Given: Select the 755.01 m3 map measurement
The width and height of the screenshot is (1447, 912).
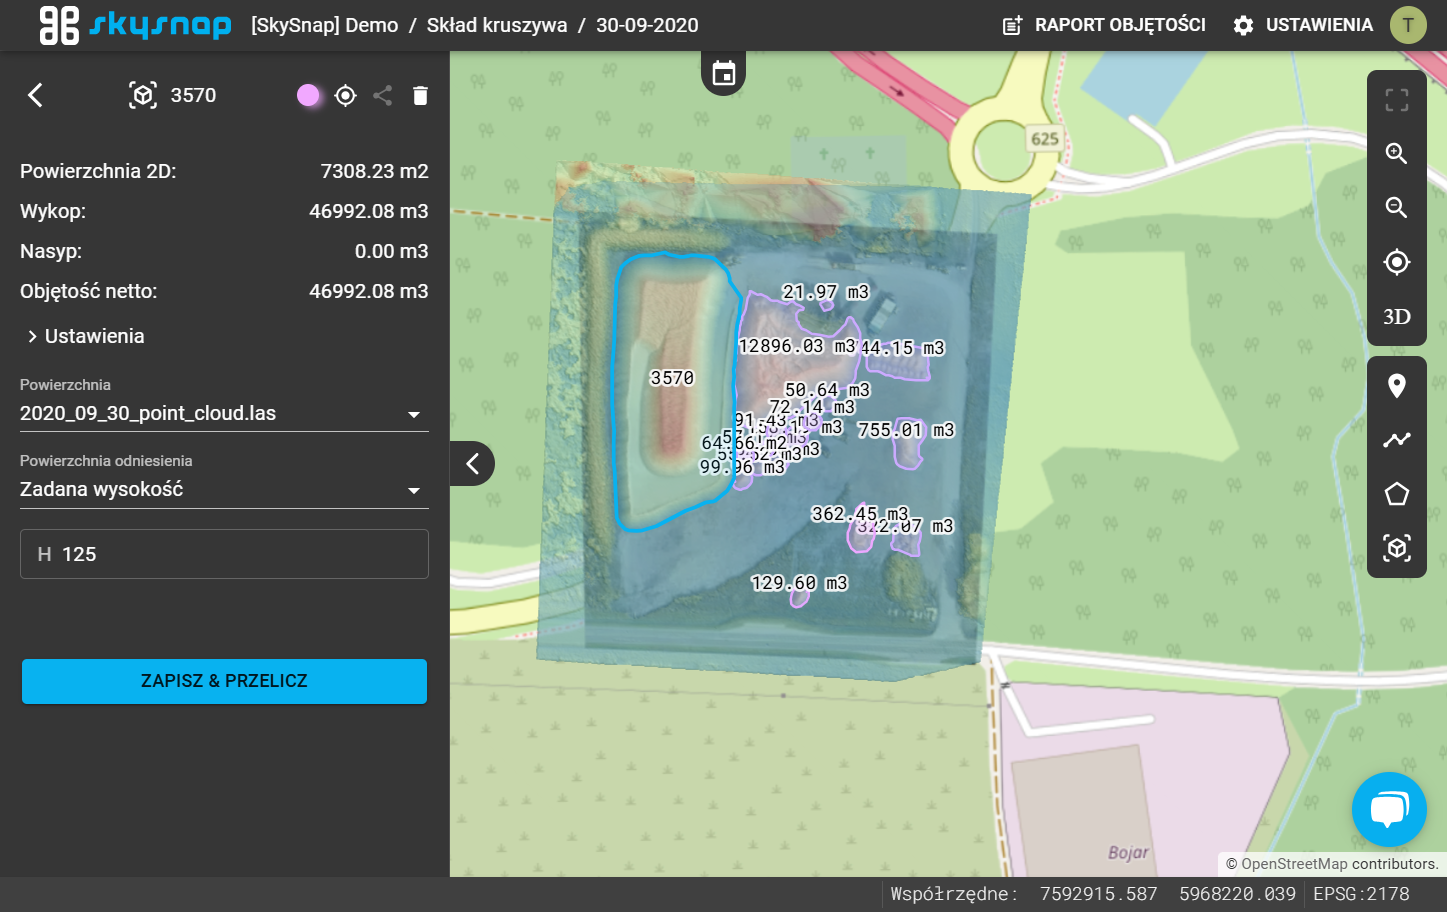Looking at the screenshot, I should (906, 430).
